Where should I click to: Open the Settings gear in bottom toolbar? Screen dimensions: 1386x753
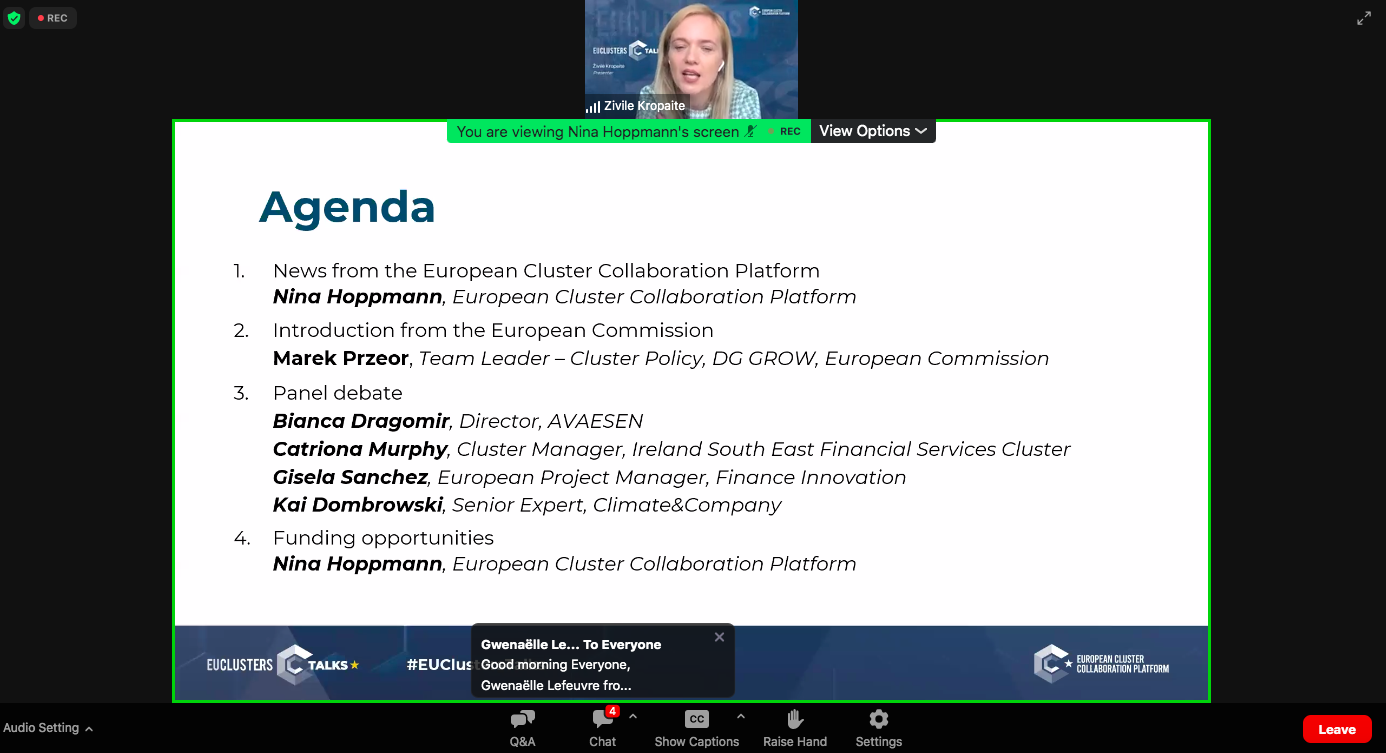(x=878, y=727)
